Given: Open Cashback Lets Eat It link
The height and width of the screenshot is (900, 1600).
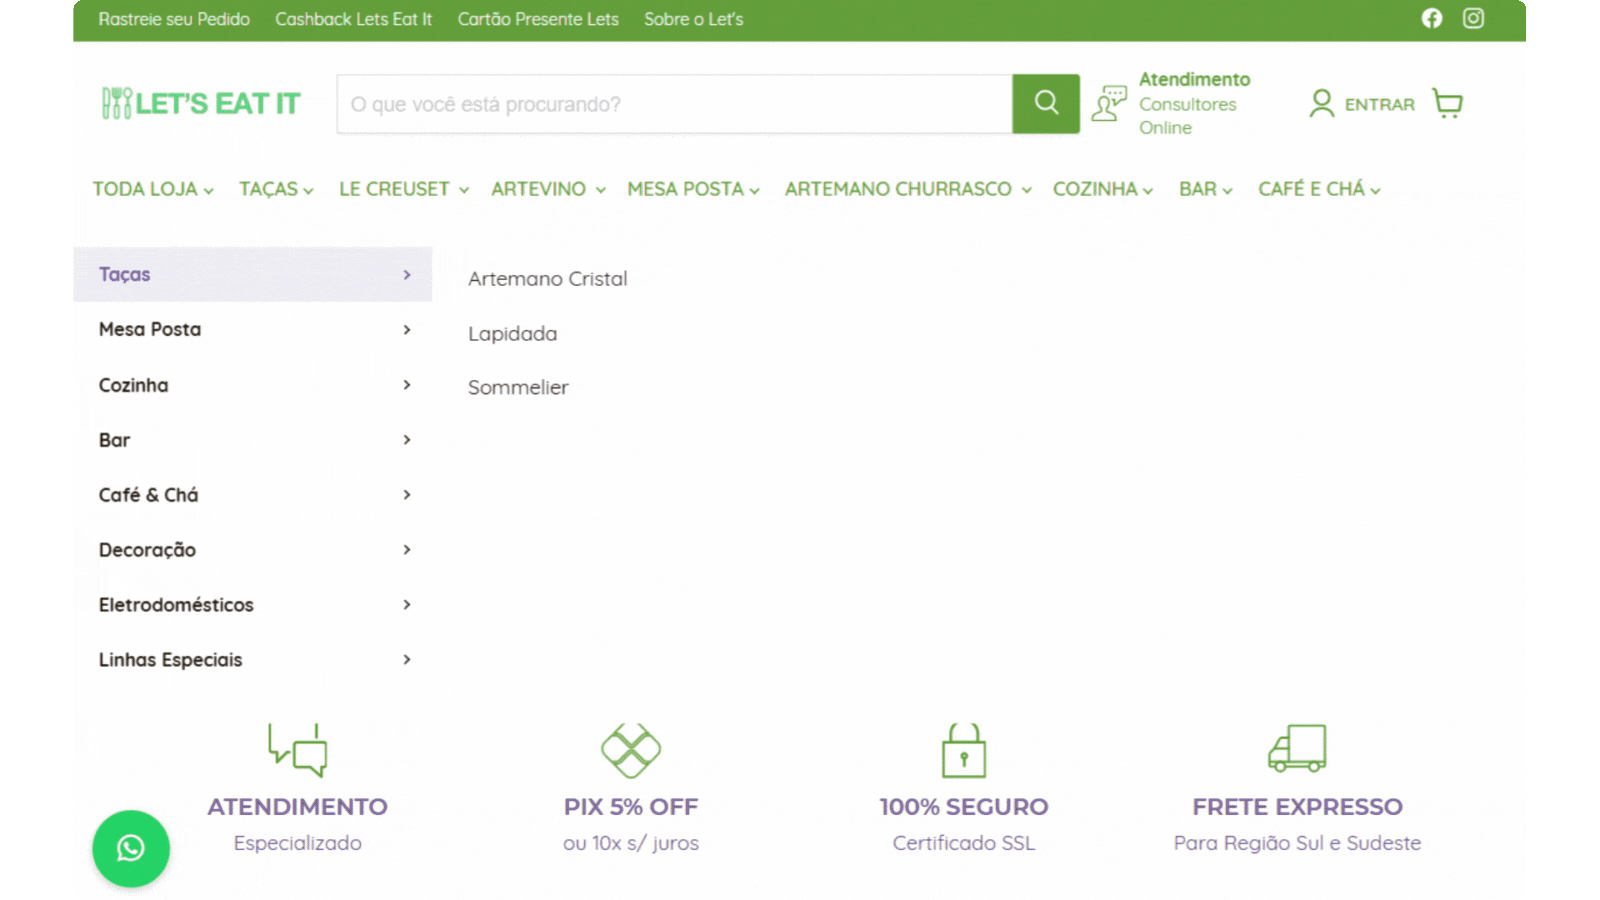Looking at the screenshot, I should pyautogui.click(x=354, y=19).
